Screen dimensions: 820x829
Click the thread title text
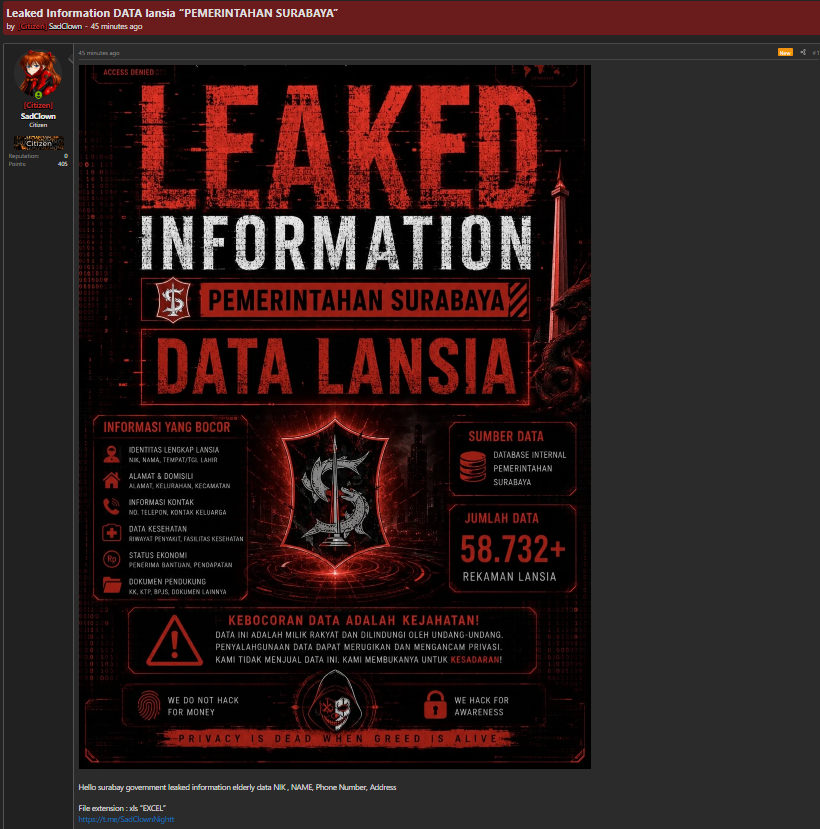172,13
